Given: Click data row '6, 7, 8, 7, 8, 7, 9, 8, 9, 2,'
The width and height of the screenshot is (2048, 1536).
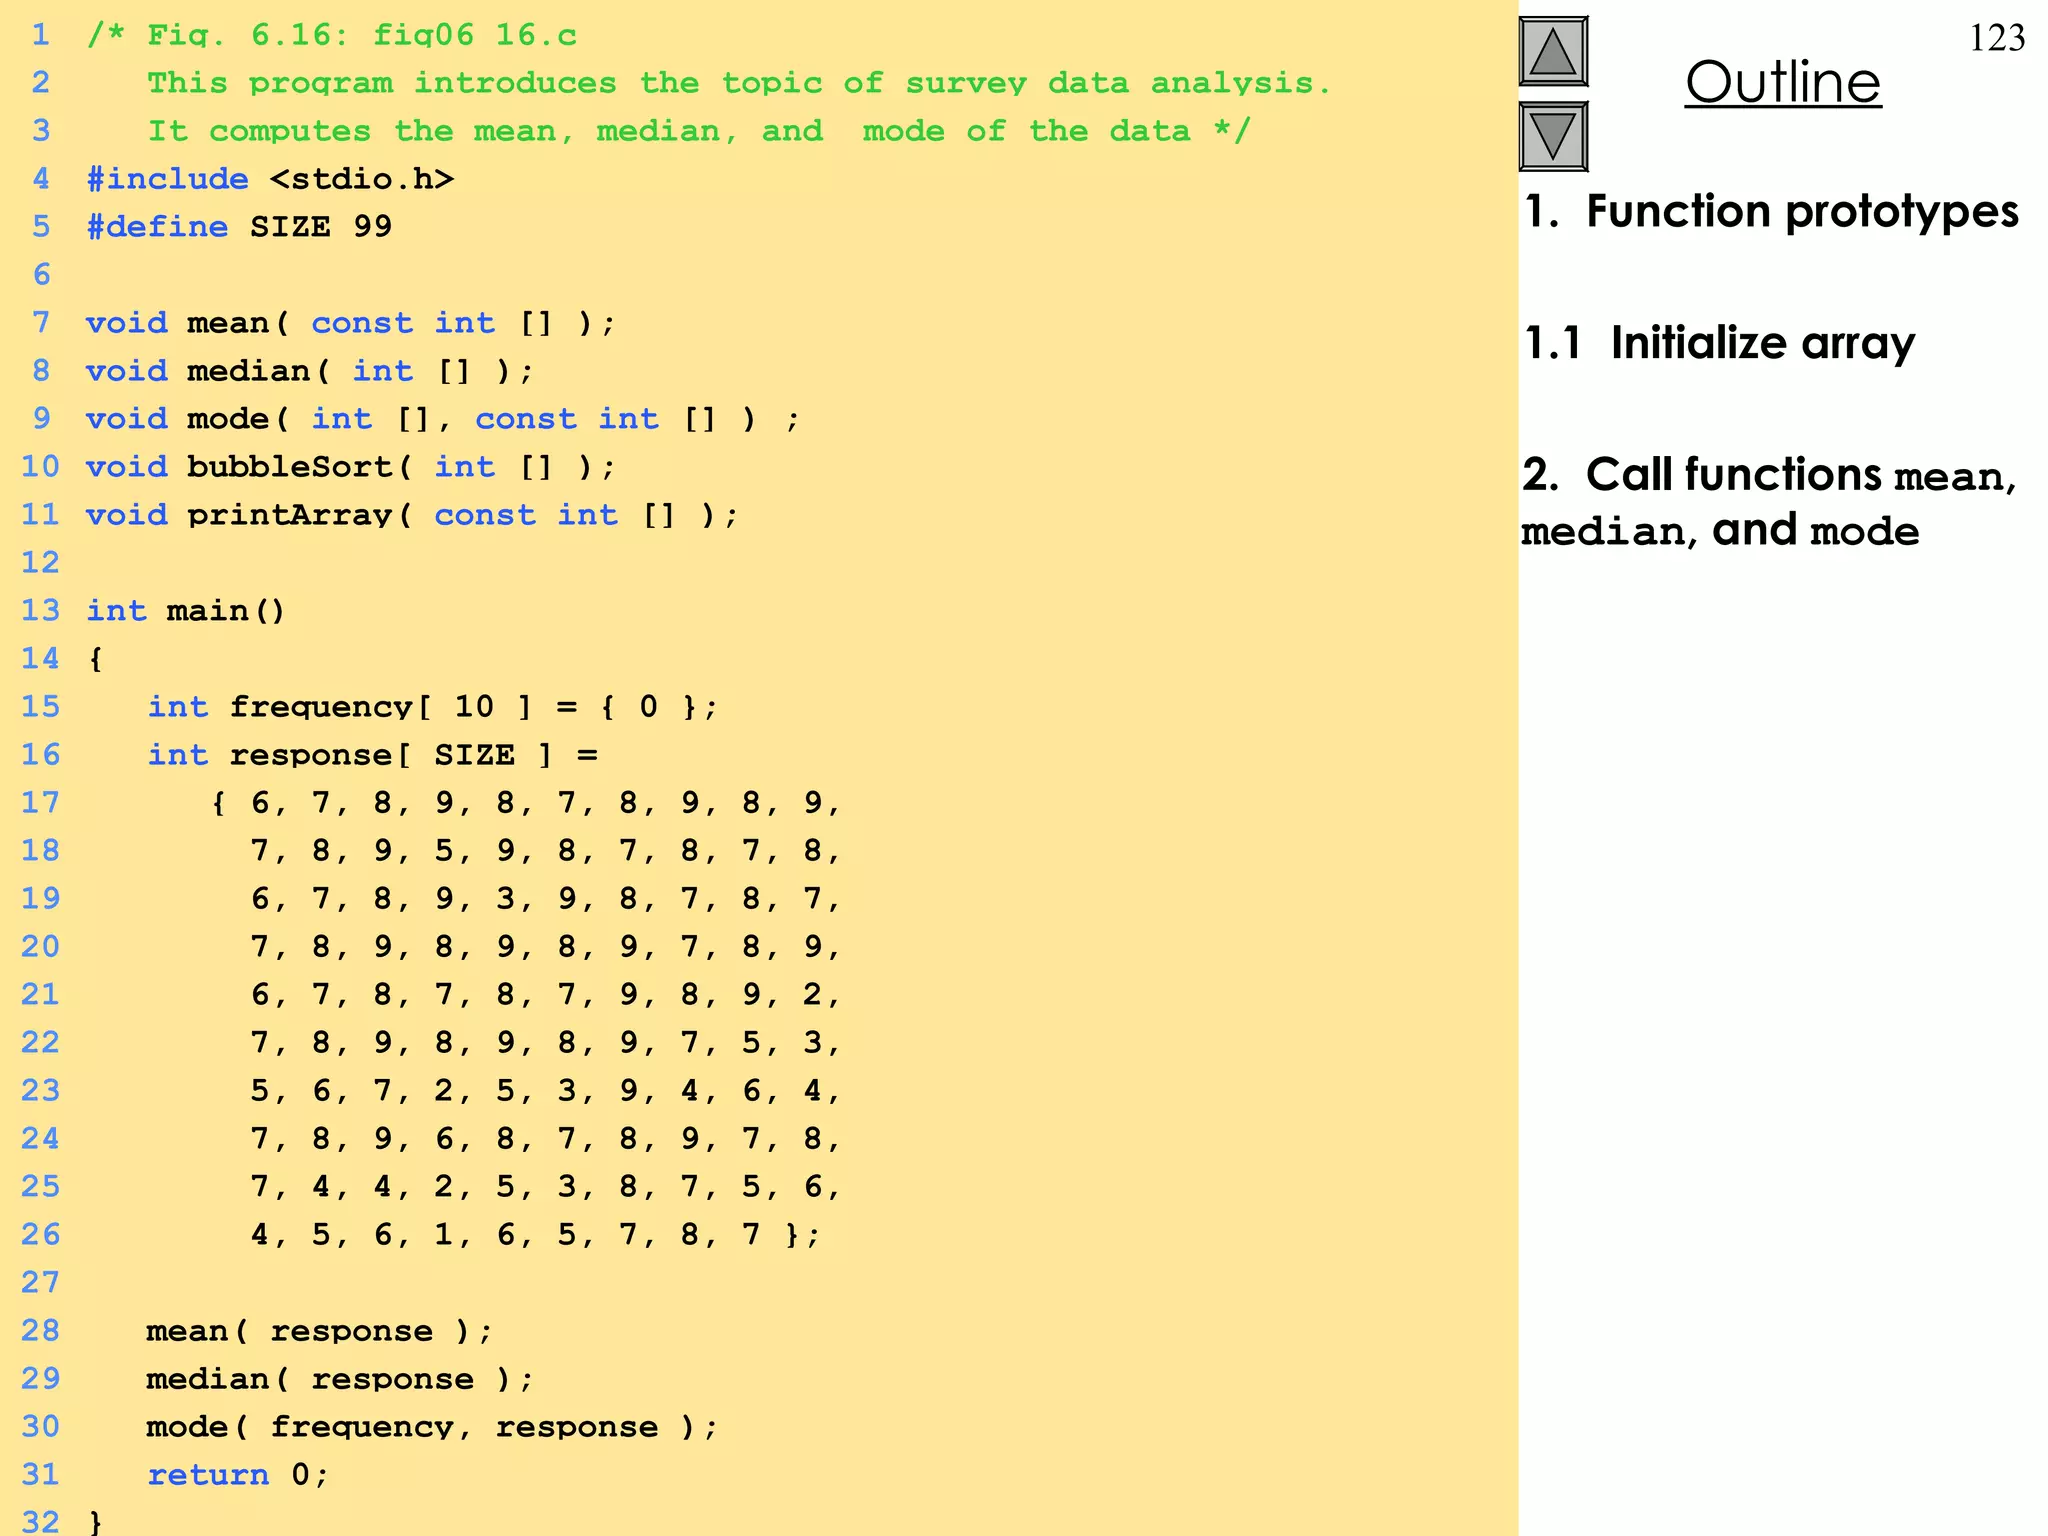Looking at the screenshot, I should [x=546, y=995].
